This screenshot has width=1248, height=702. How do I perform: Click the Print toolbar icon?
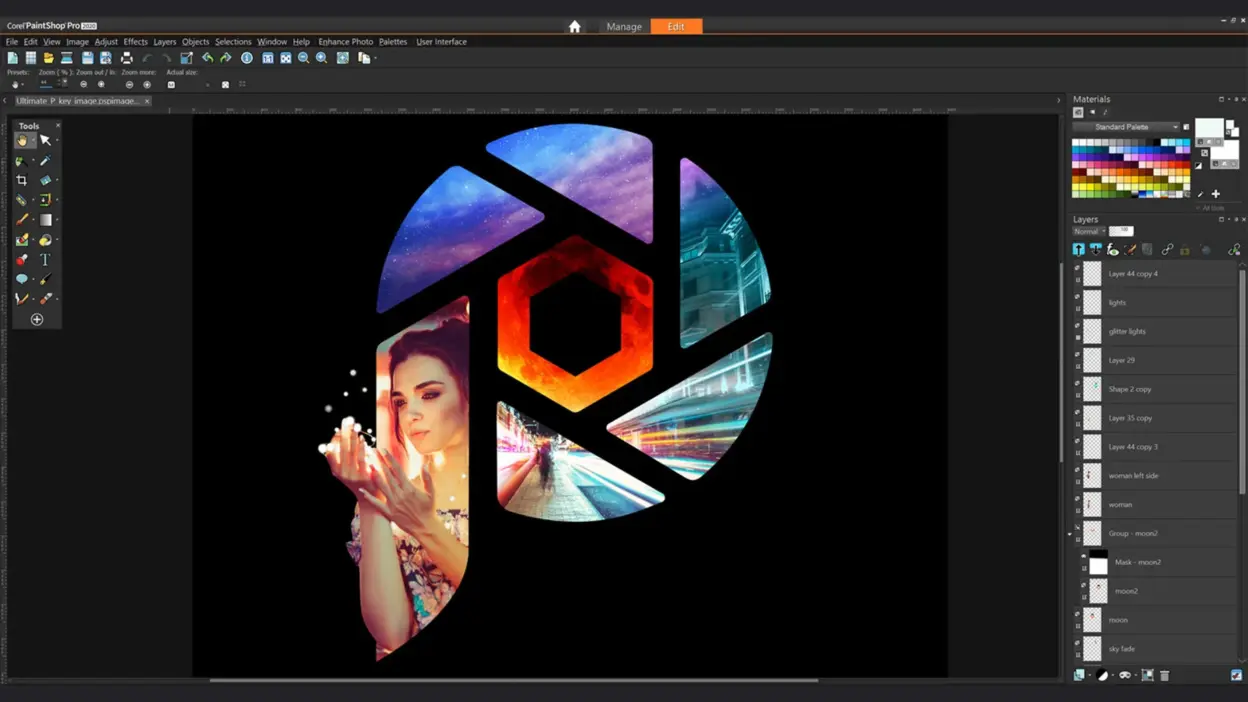click(x=127, y=58)
